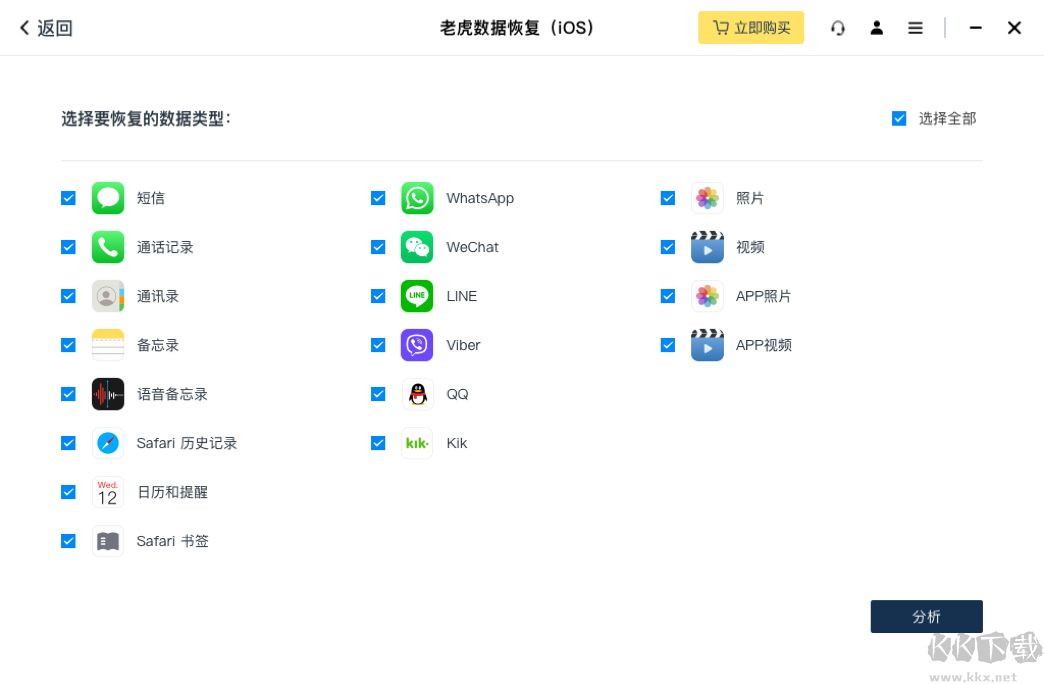
Task: Click the WeChat icon
Action: (417, 247)
